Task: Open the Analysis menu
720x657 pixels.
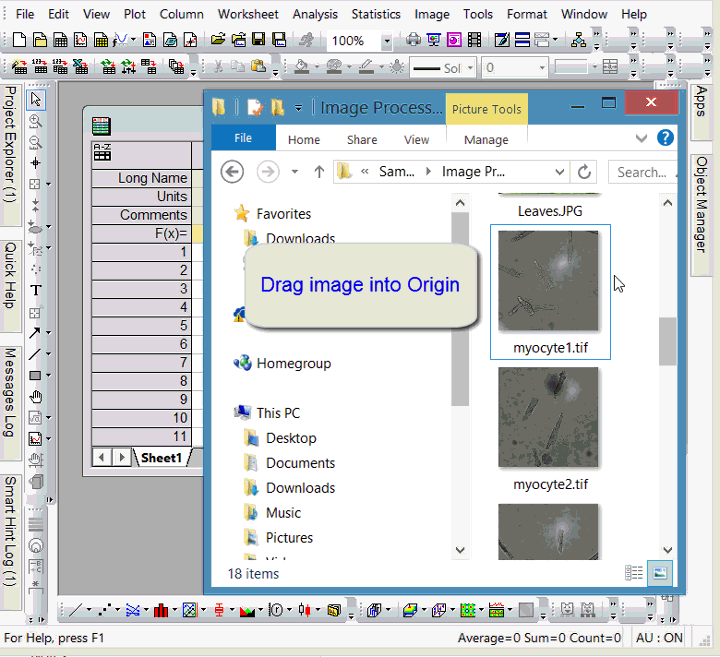Action: [x=315, y=14]
